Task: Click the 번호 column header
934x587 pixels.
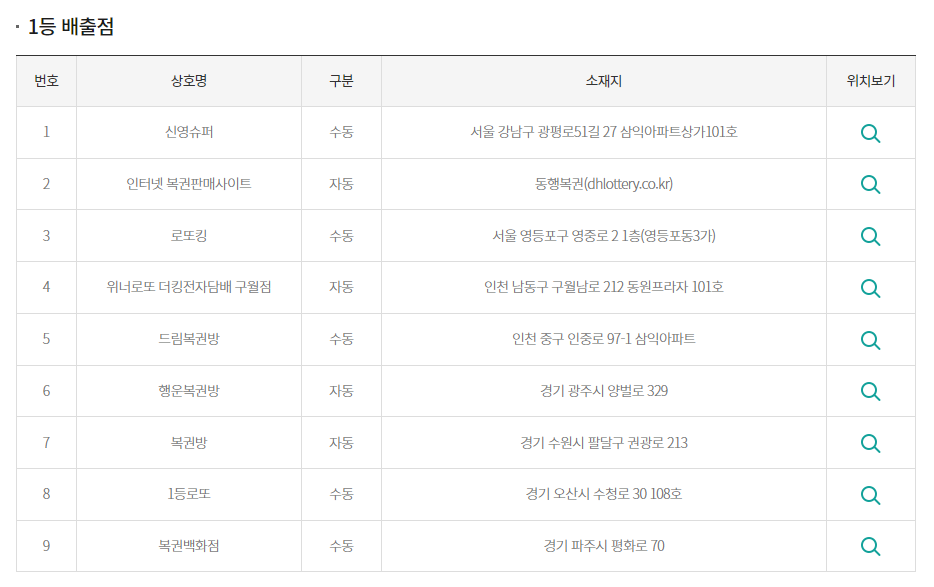Action: click(x=47, y=81)
